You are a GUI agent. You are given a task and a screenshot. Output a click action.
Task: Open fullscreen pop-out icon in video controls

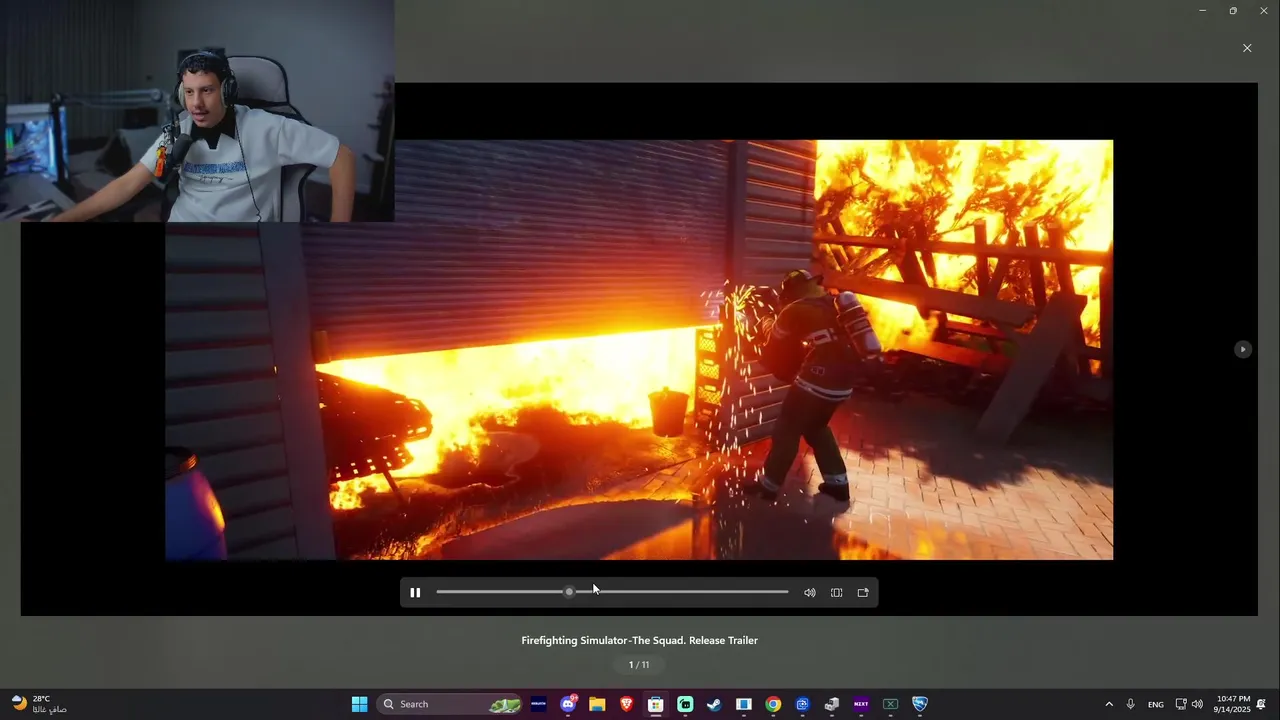863,592
